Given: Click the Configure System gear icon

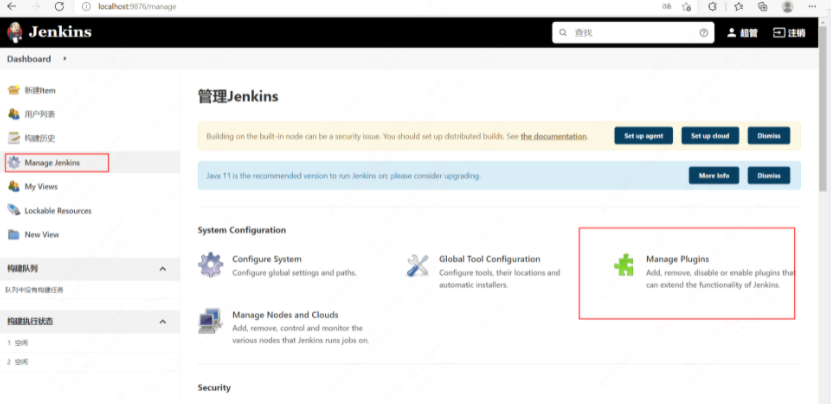Looking at the screenshot, I should click(x=210, y=265).
